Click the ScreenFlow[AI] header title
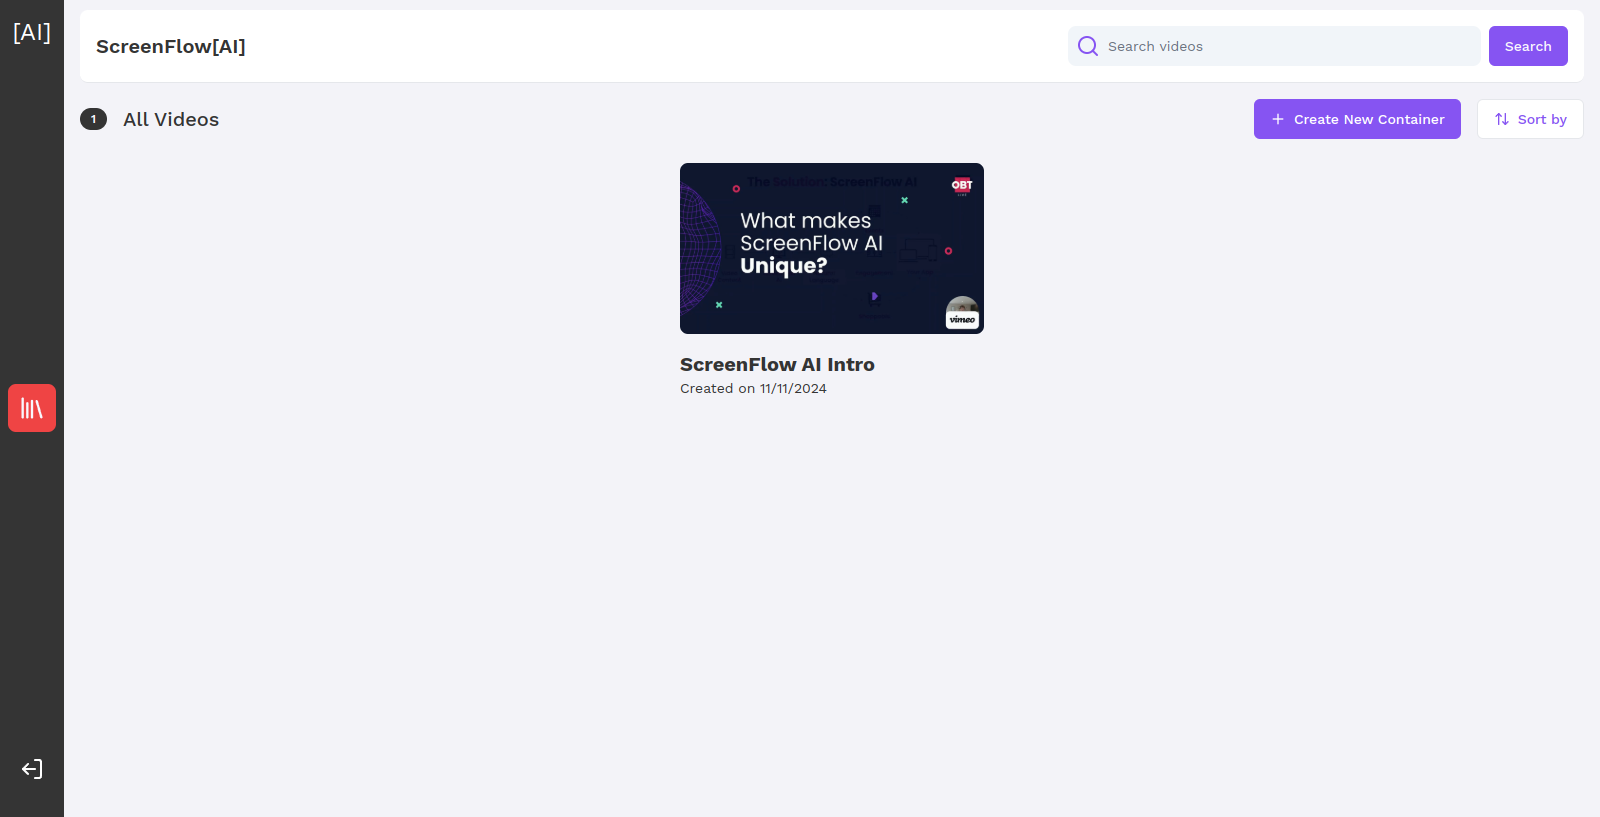Image resolution: width=1600 pixels, height=817 pixels. click(171, 46)
